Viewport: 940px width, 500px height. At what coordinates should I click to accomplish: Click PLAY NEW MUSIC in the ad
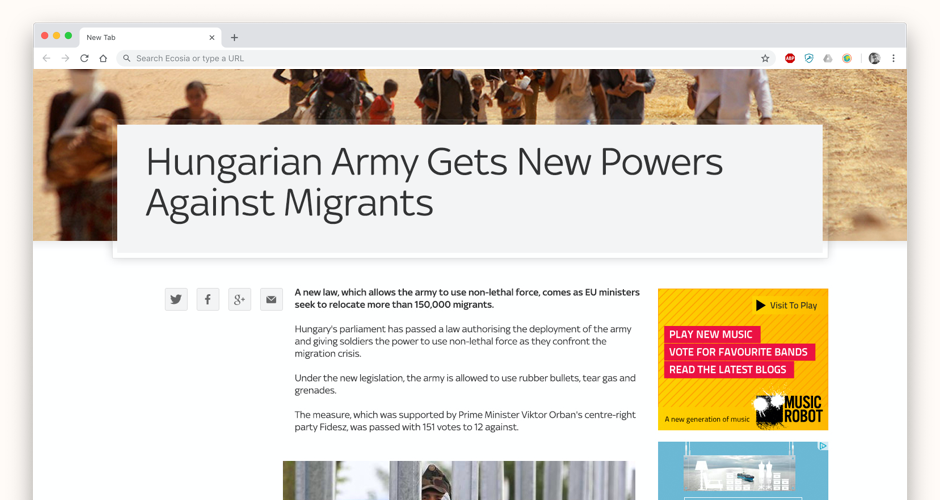coord(711,335)
